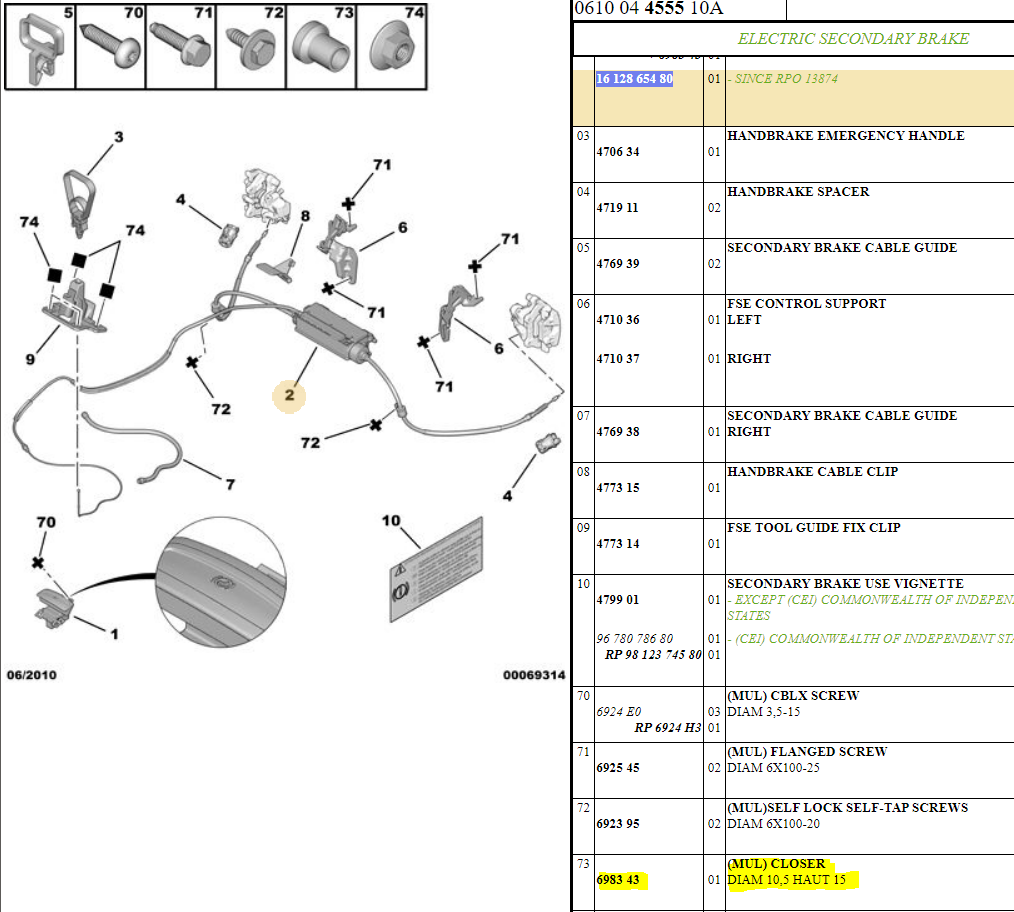Click diagram reference 00069314
1014x912 pixels.
534,675
